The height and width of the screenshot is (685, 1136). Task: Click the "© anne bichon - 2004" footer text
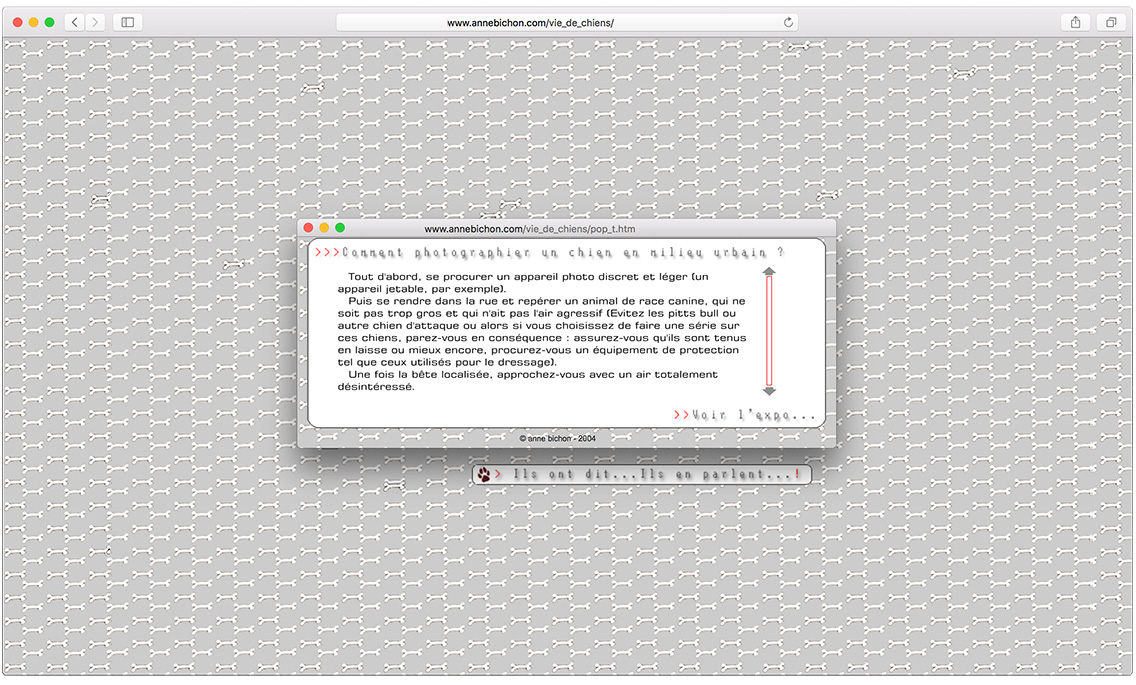(557, 438)
